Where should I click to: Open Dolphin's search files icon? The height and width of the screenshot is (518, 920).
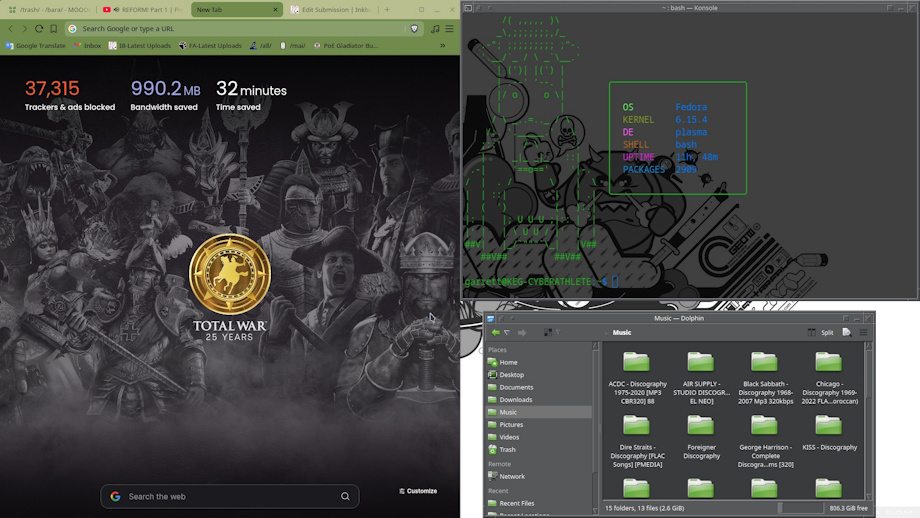pos(846,332)
